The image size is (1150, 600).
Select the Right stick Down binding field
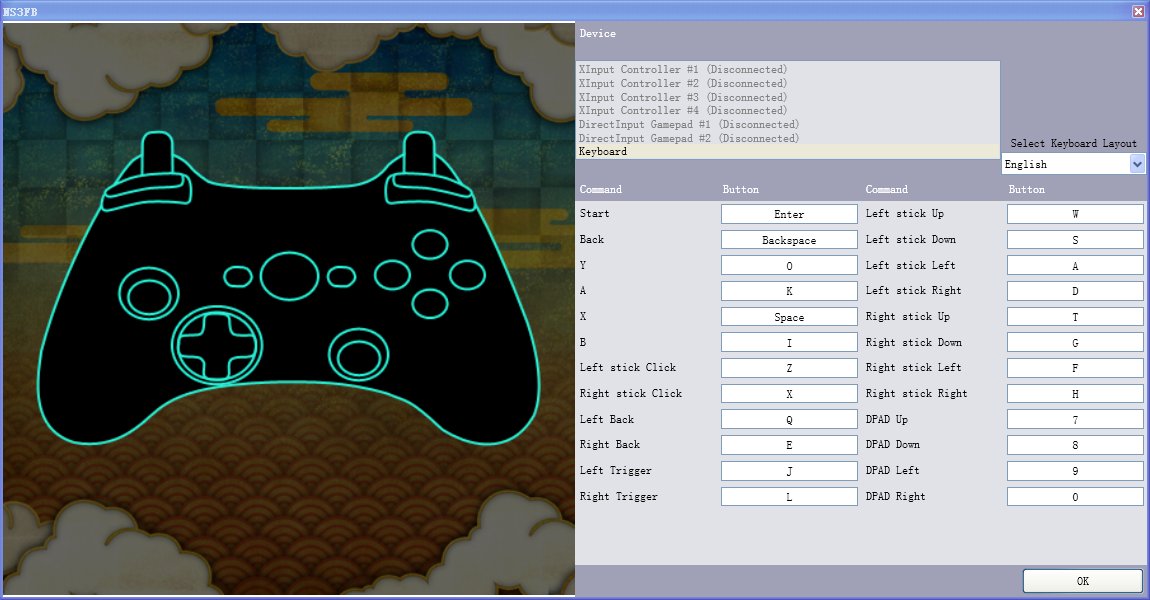coord(1074,343)
